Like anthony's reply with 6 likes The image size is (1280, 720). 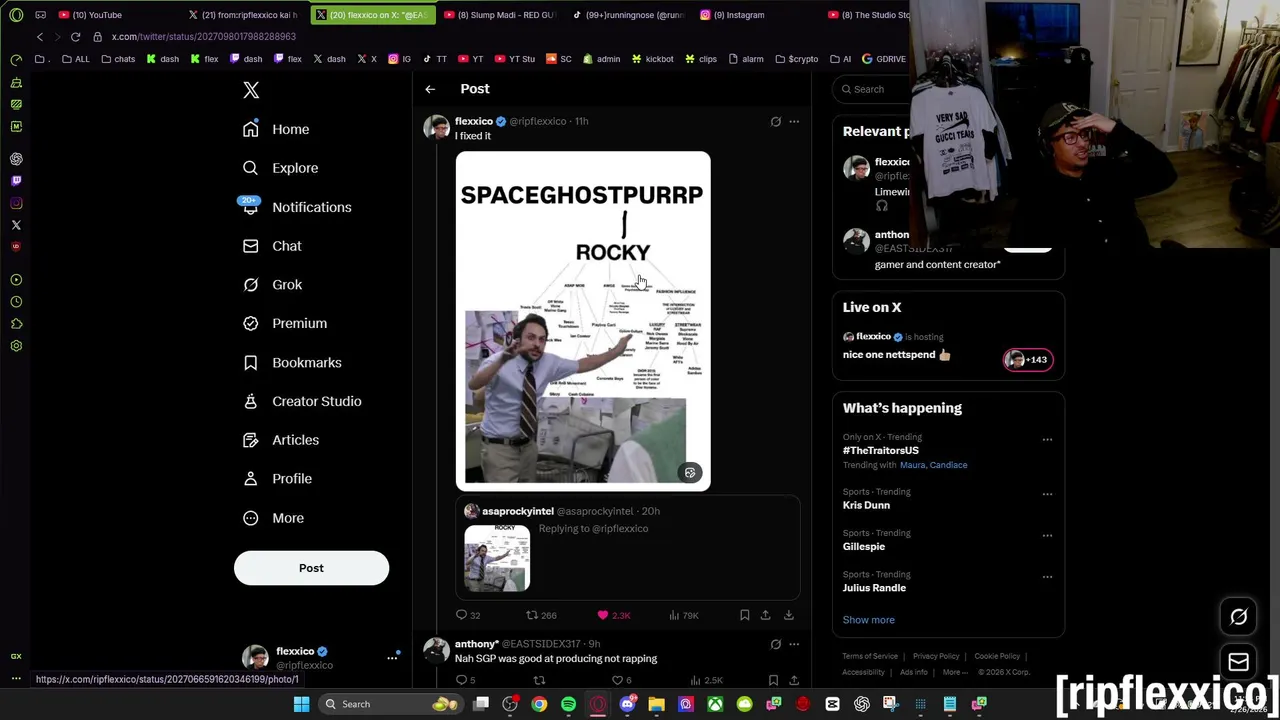click(621, 680)
